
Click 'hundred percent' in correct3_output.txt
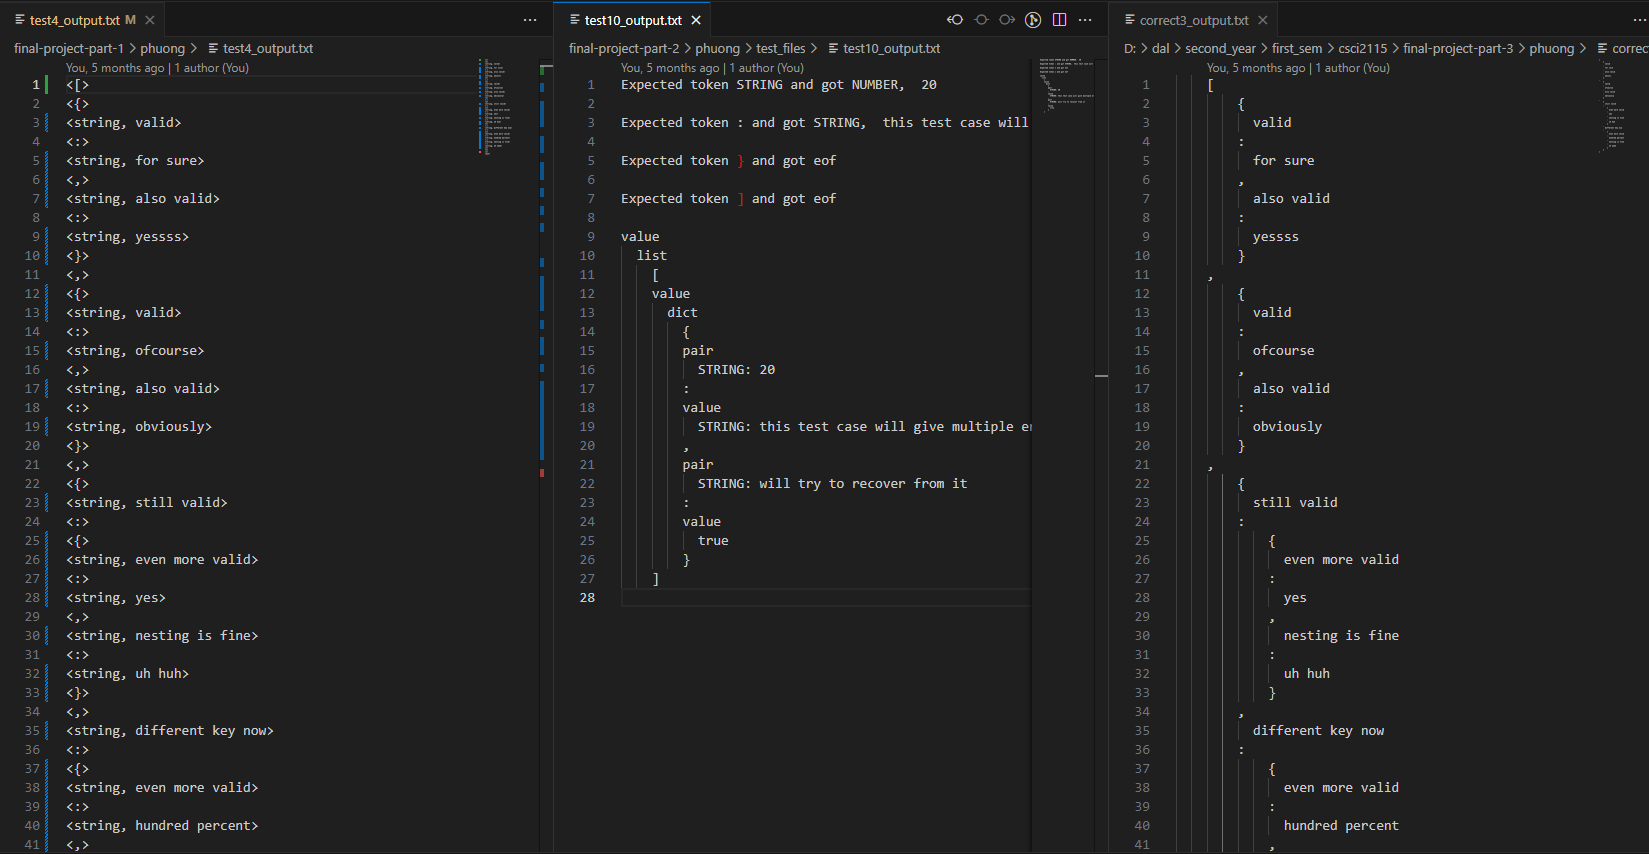tap(1341, 826)
